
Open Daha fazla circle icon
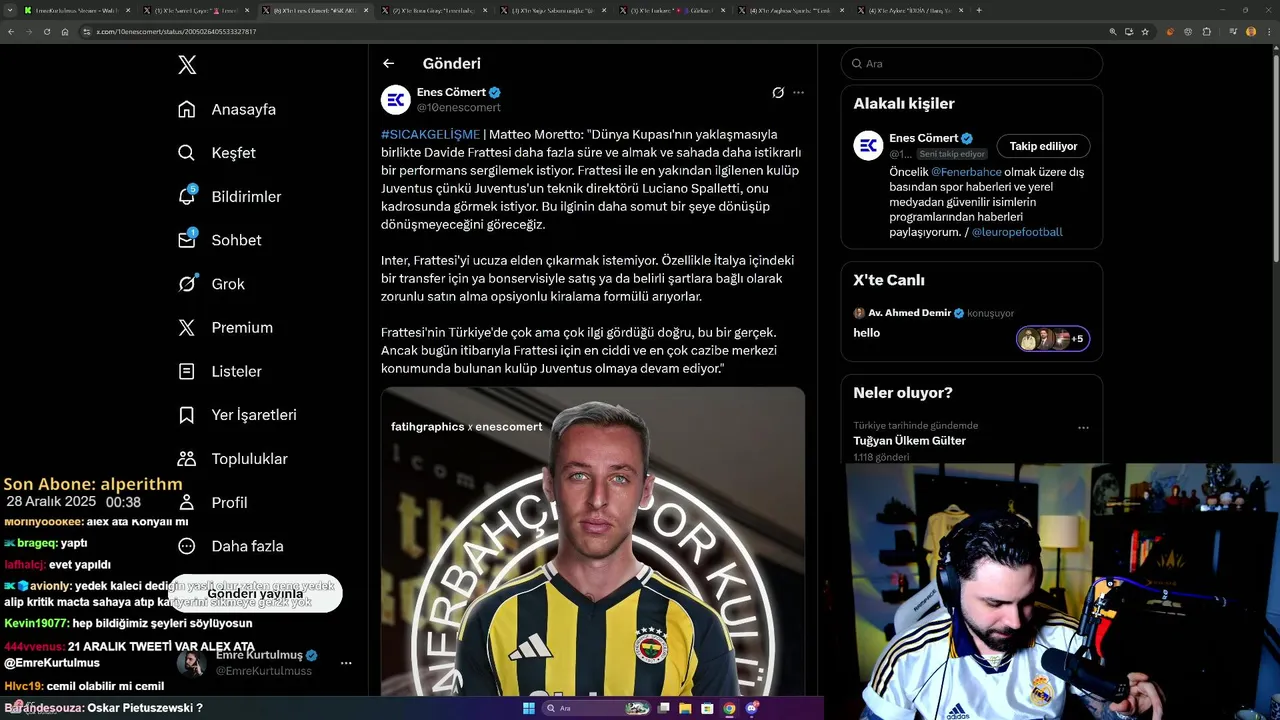187,546
